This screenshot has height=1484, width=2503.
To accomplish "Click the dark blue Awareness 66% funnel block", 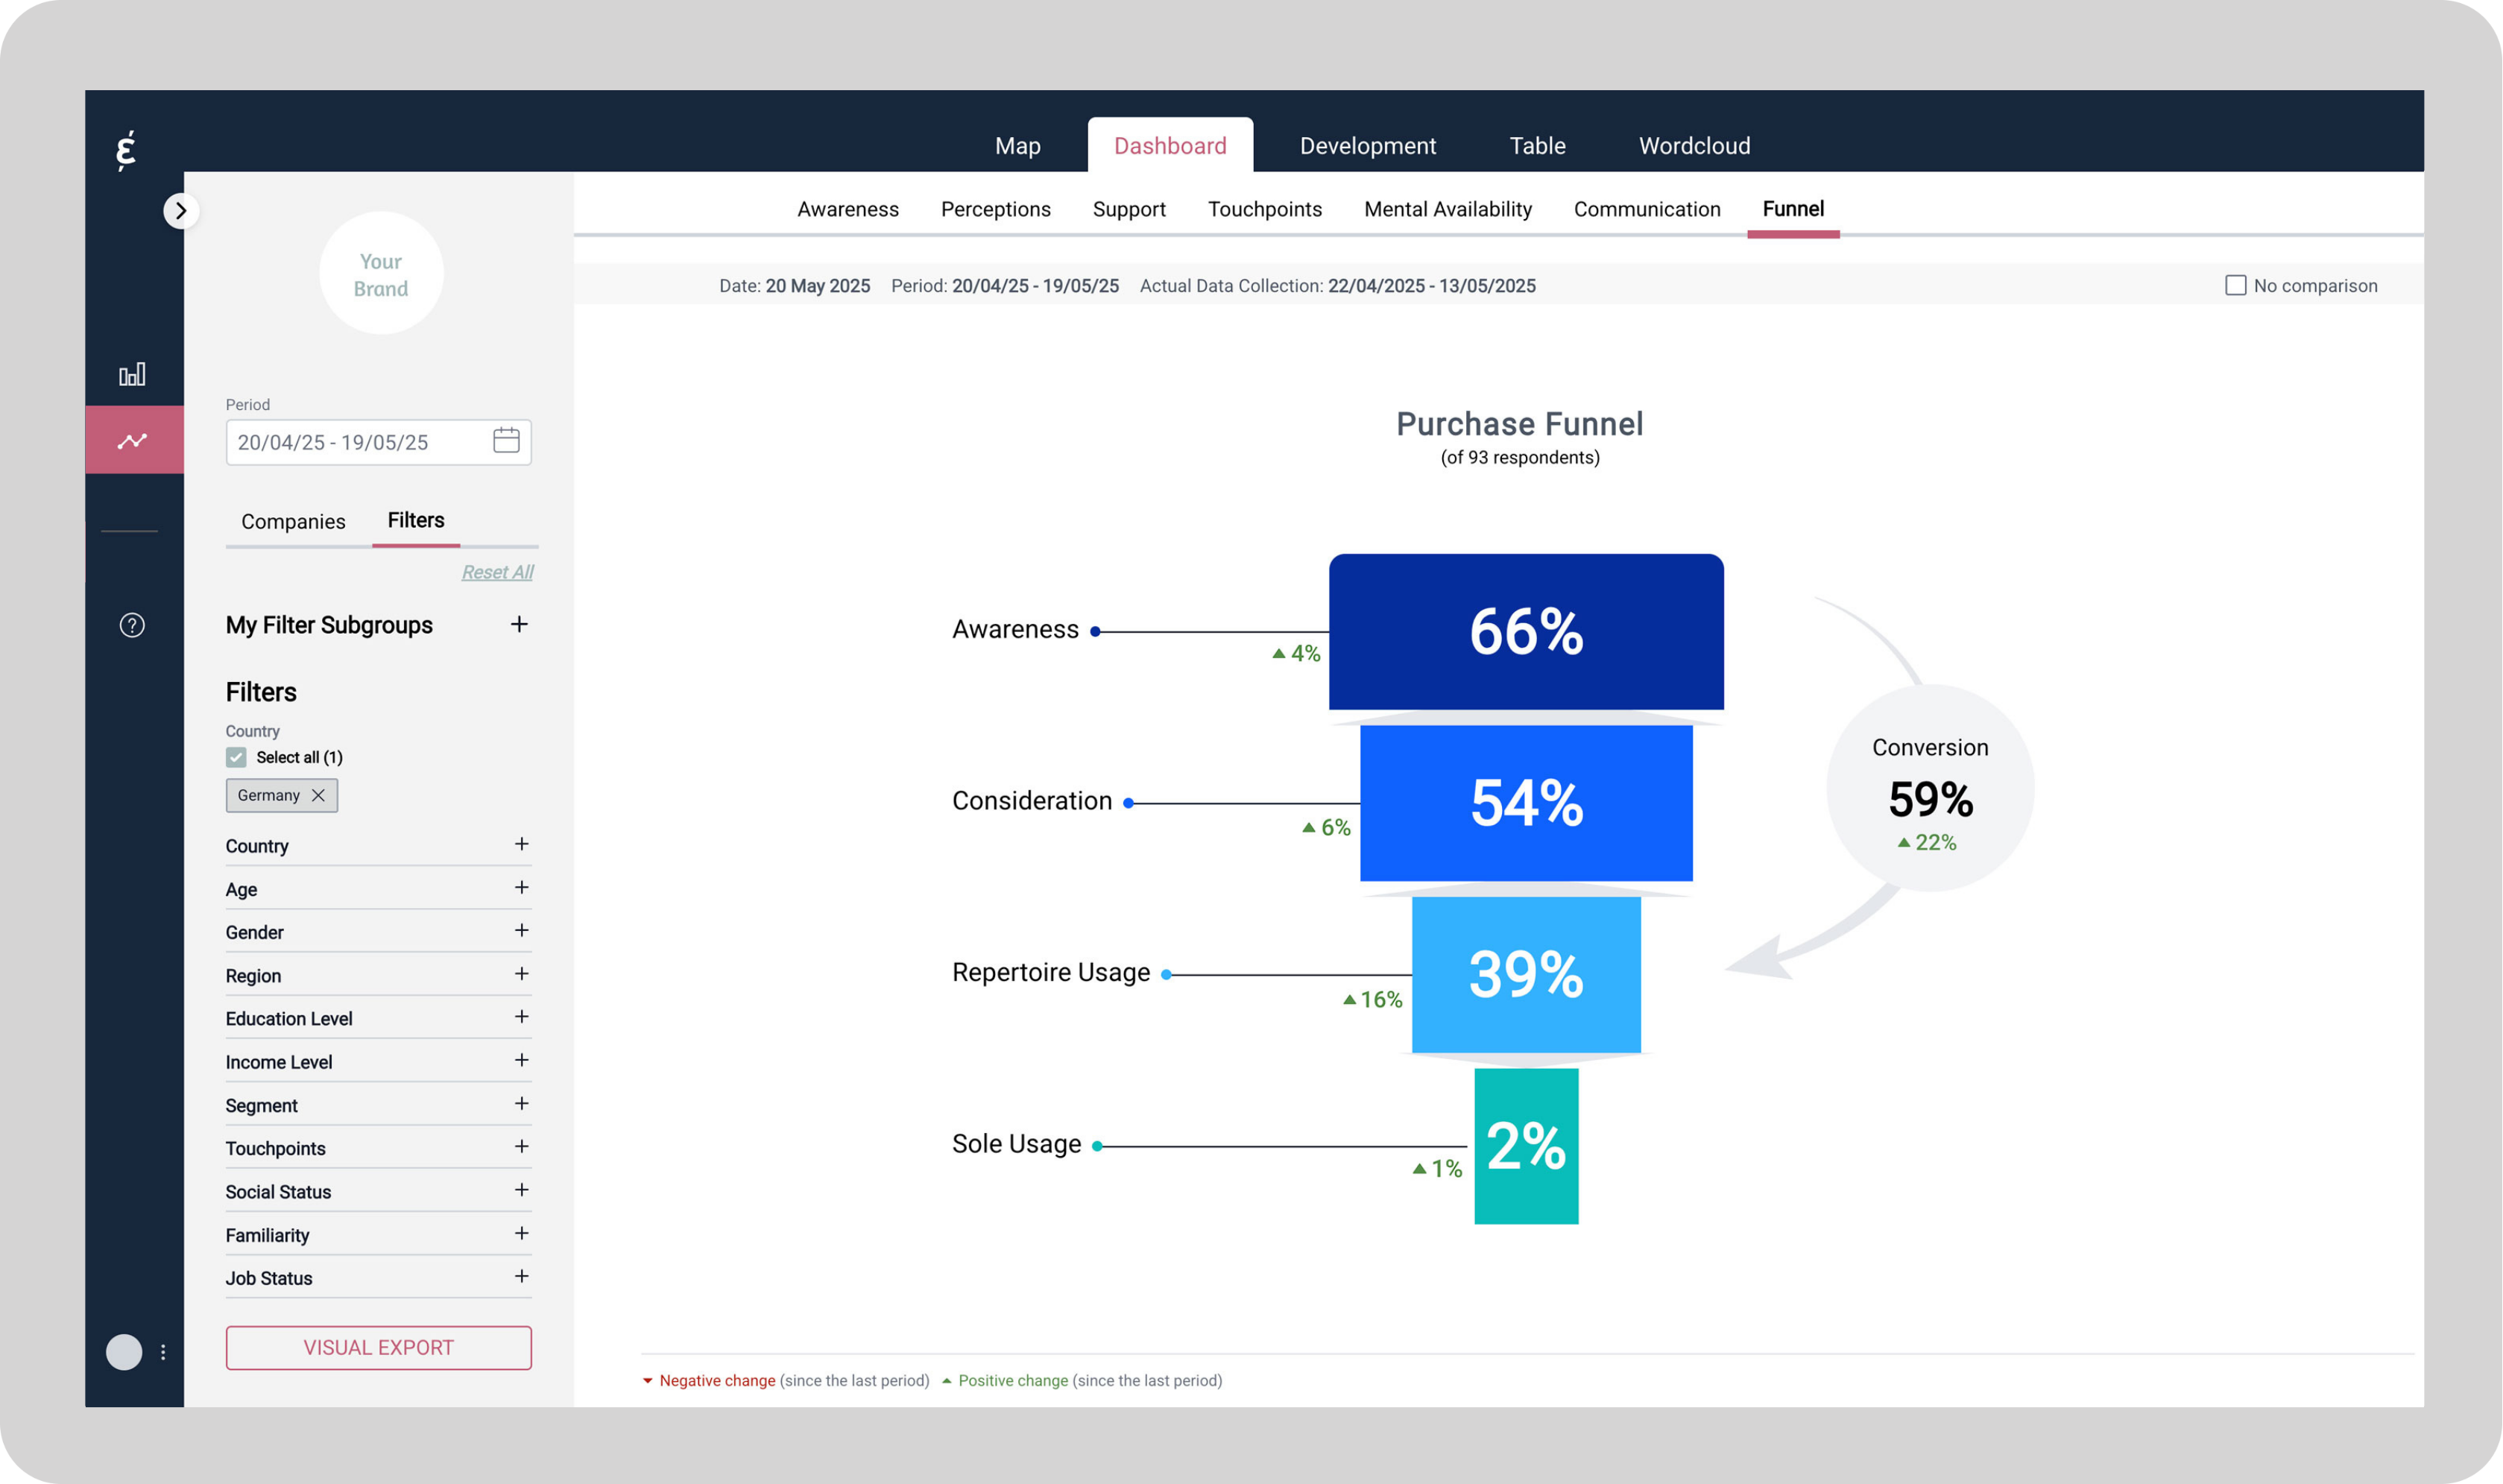I will 1525,632.
